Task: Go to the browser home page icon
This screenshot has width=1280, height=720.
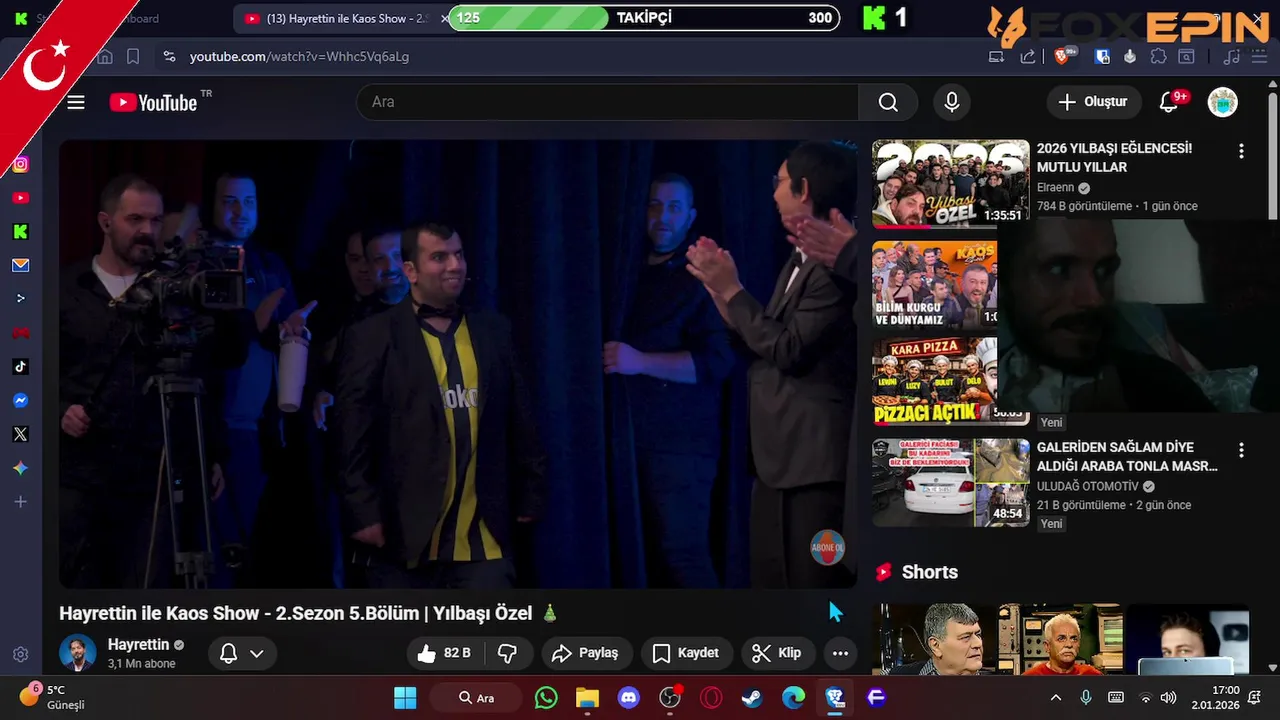Action: click(105, 56)
